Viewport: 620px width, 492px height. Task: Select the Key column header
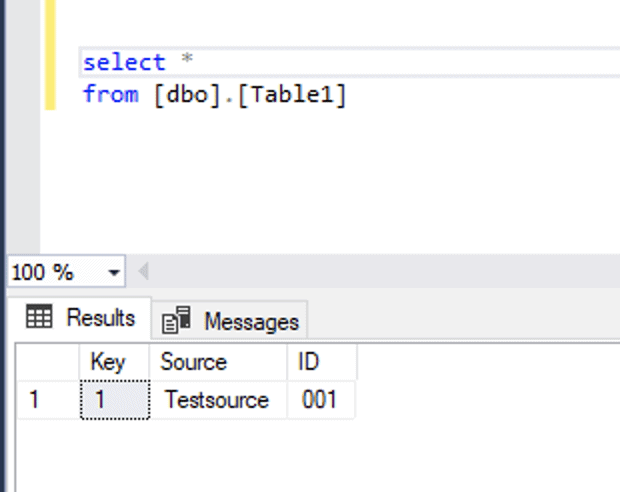[108, 361]
